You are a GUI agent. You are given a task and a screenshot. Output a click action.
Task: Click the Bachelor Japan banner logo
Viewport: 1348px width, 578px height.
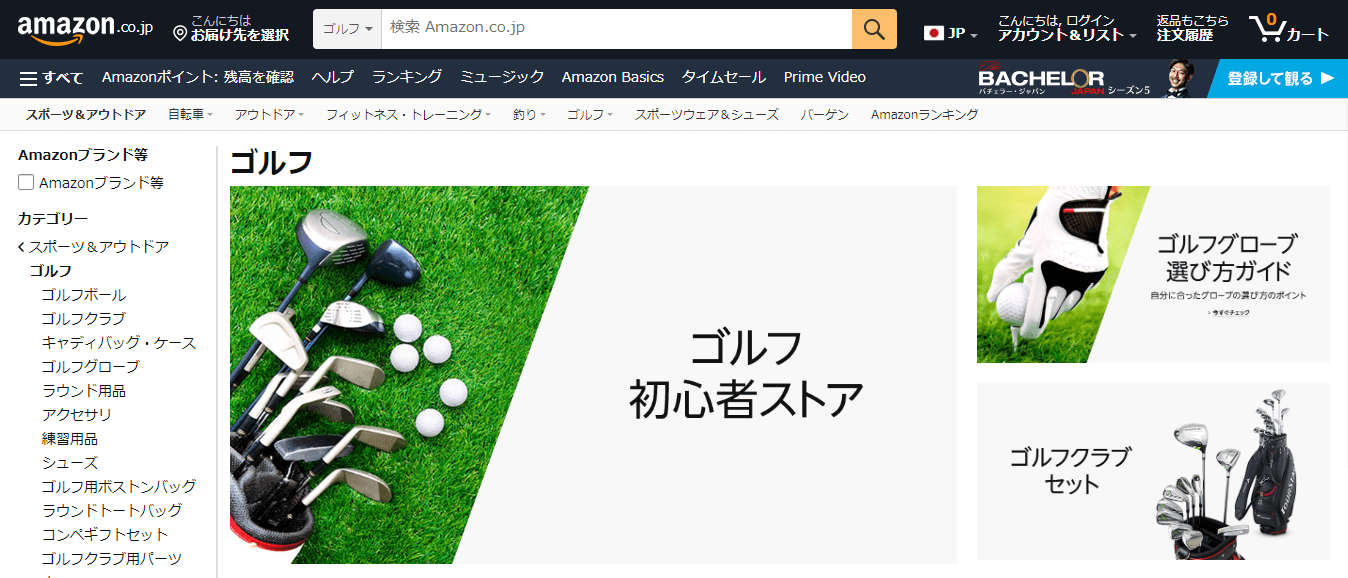[1040, 79]
